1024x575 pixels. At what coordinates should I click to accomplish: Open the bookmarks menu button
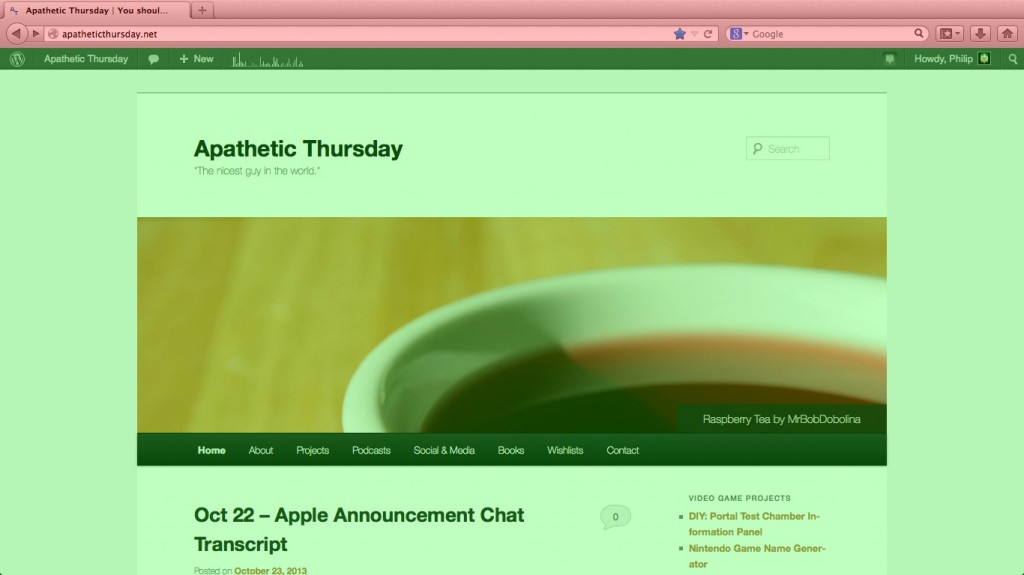(x=950, y=33)
